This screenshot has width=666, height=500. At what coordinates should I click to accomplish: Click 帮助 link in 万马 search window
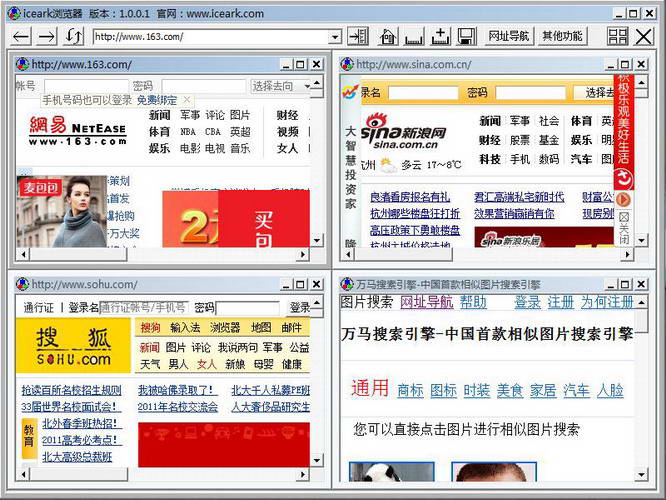(x=474, y=302)
